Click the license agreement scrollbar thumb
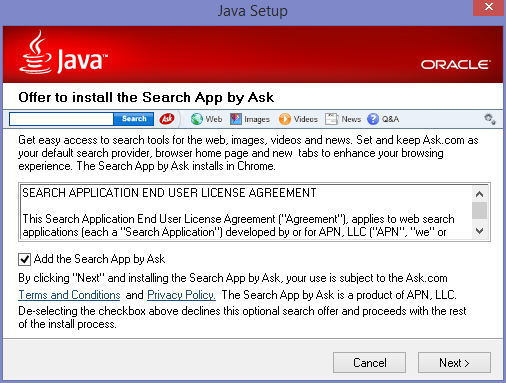 [x=480, y=210]
